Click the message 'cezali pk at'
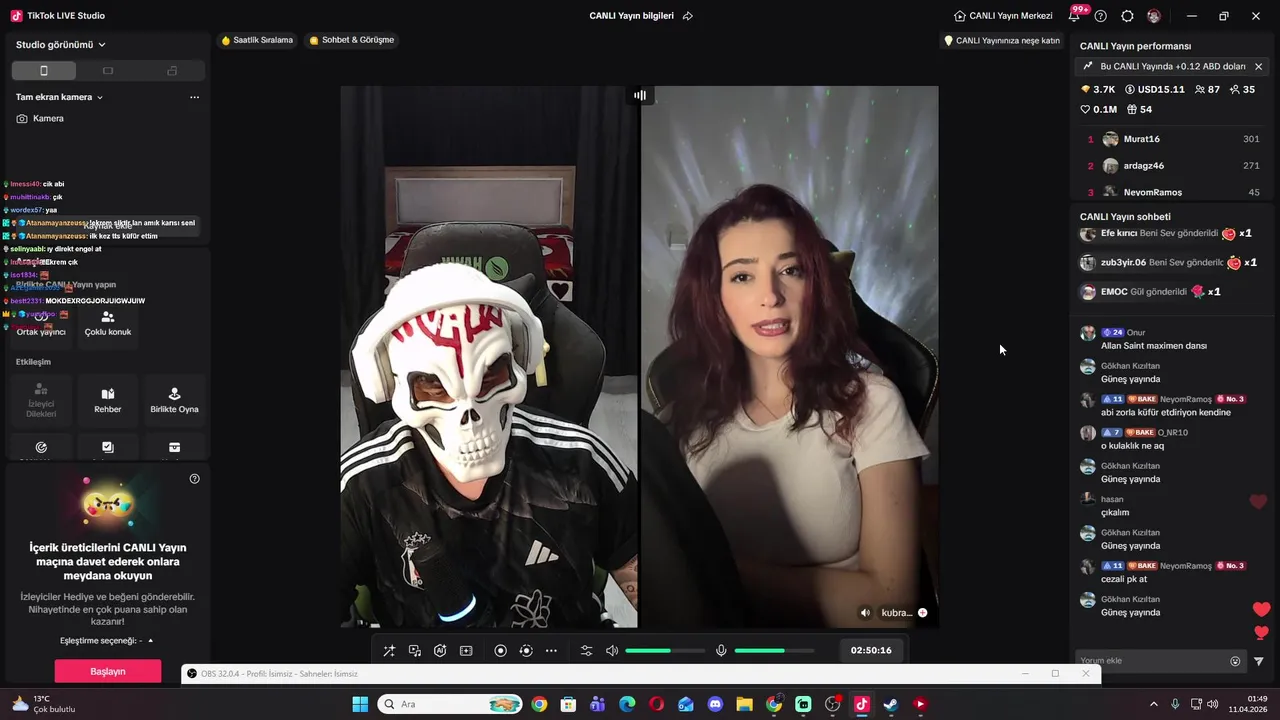The height and width of the screenshot is (720, 1280). (1124, 579)
